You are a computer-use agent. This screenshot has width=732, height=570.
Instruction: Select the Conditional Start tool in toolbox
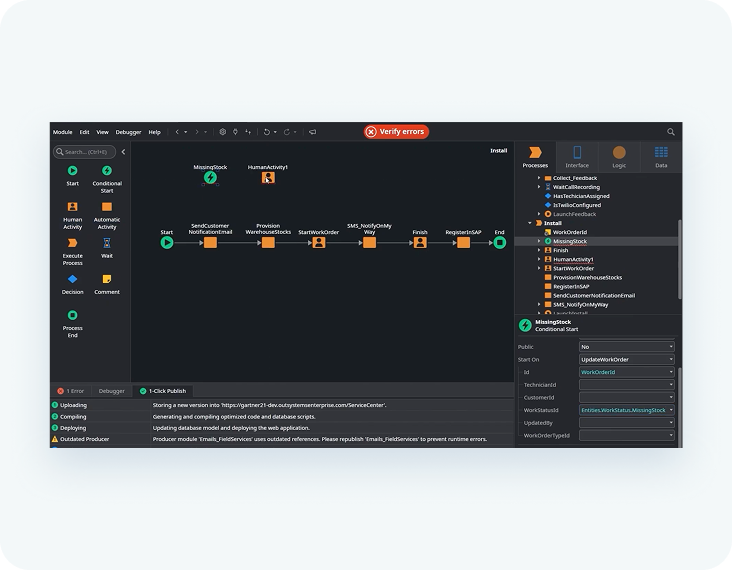(x=107, y=171)
